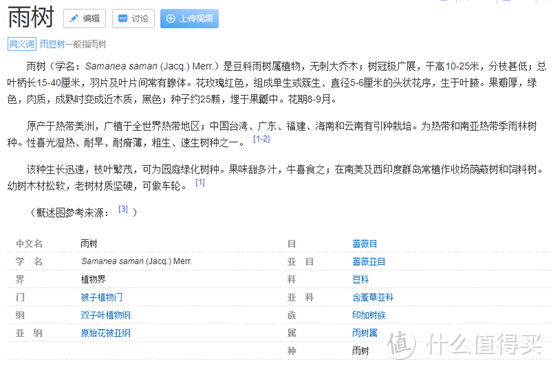Image resolution: width=553 pixels, height=370 pixels.
Task: Open the 含羞草亚科 subfamily link
Action: point(373,297)
